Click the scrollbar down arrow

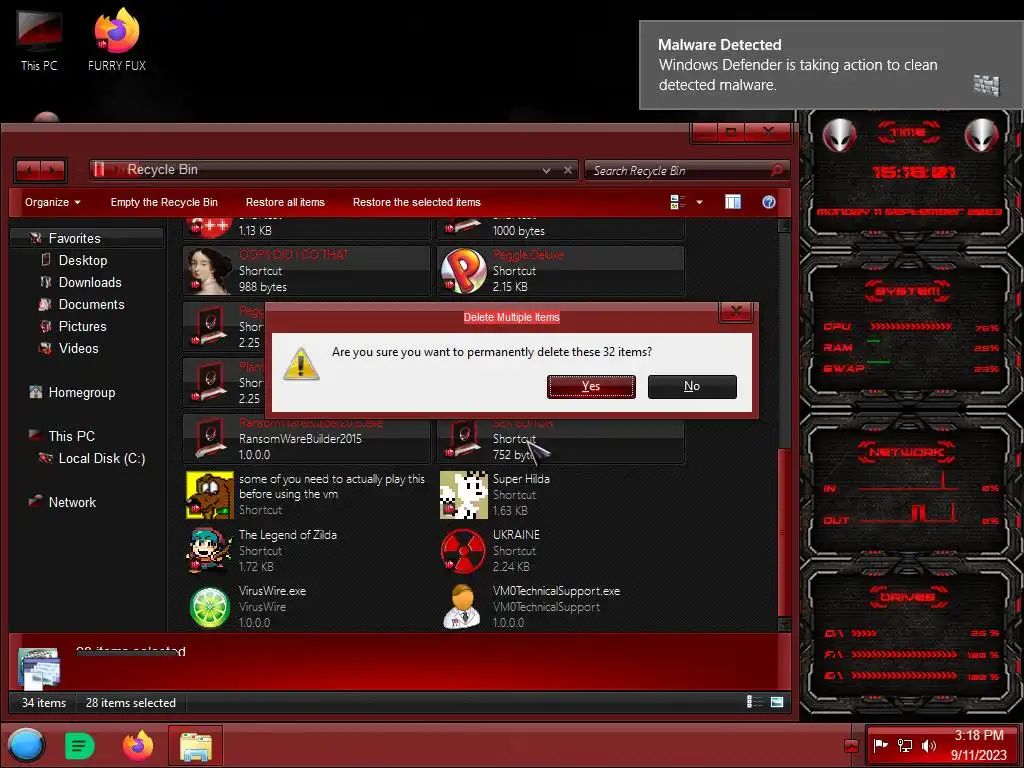coord(784,624)
